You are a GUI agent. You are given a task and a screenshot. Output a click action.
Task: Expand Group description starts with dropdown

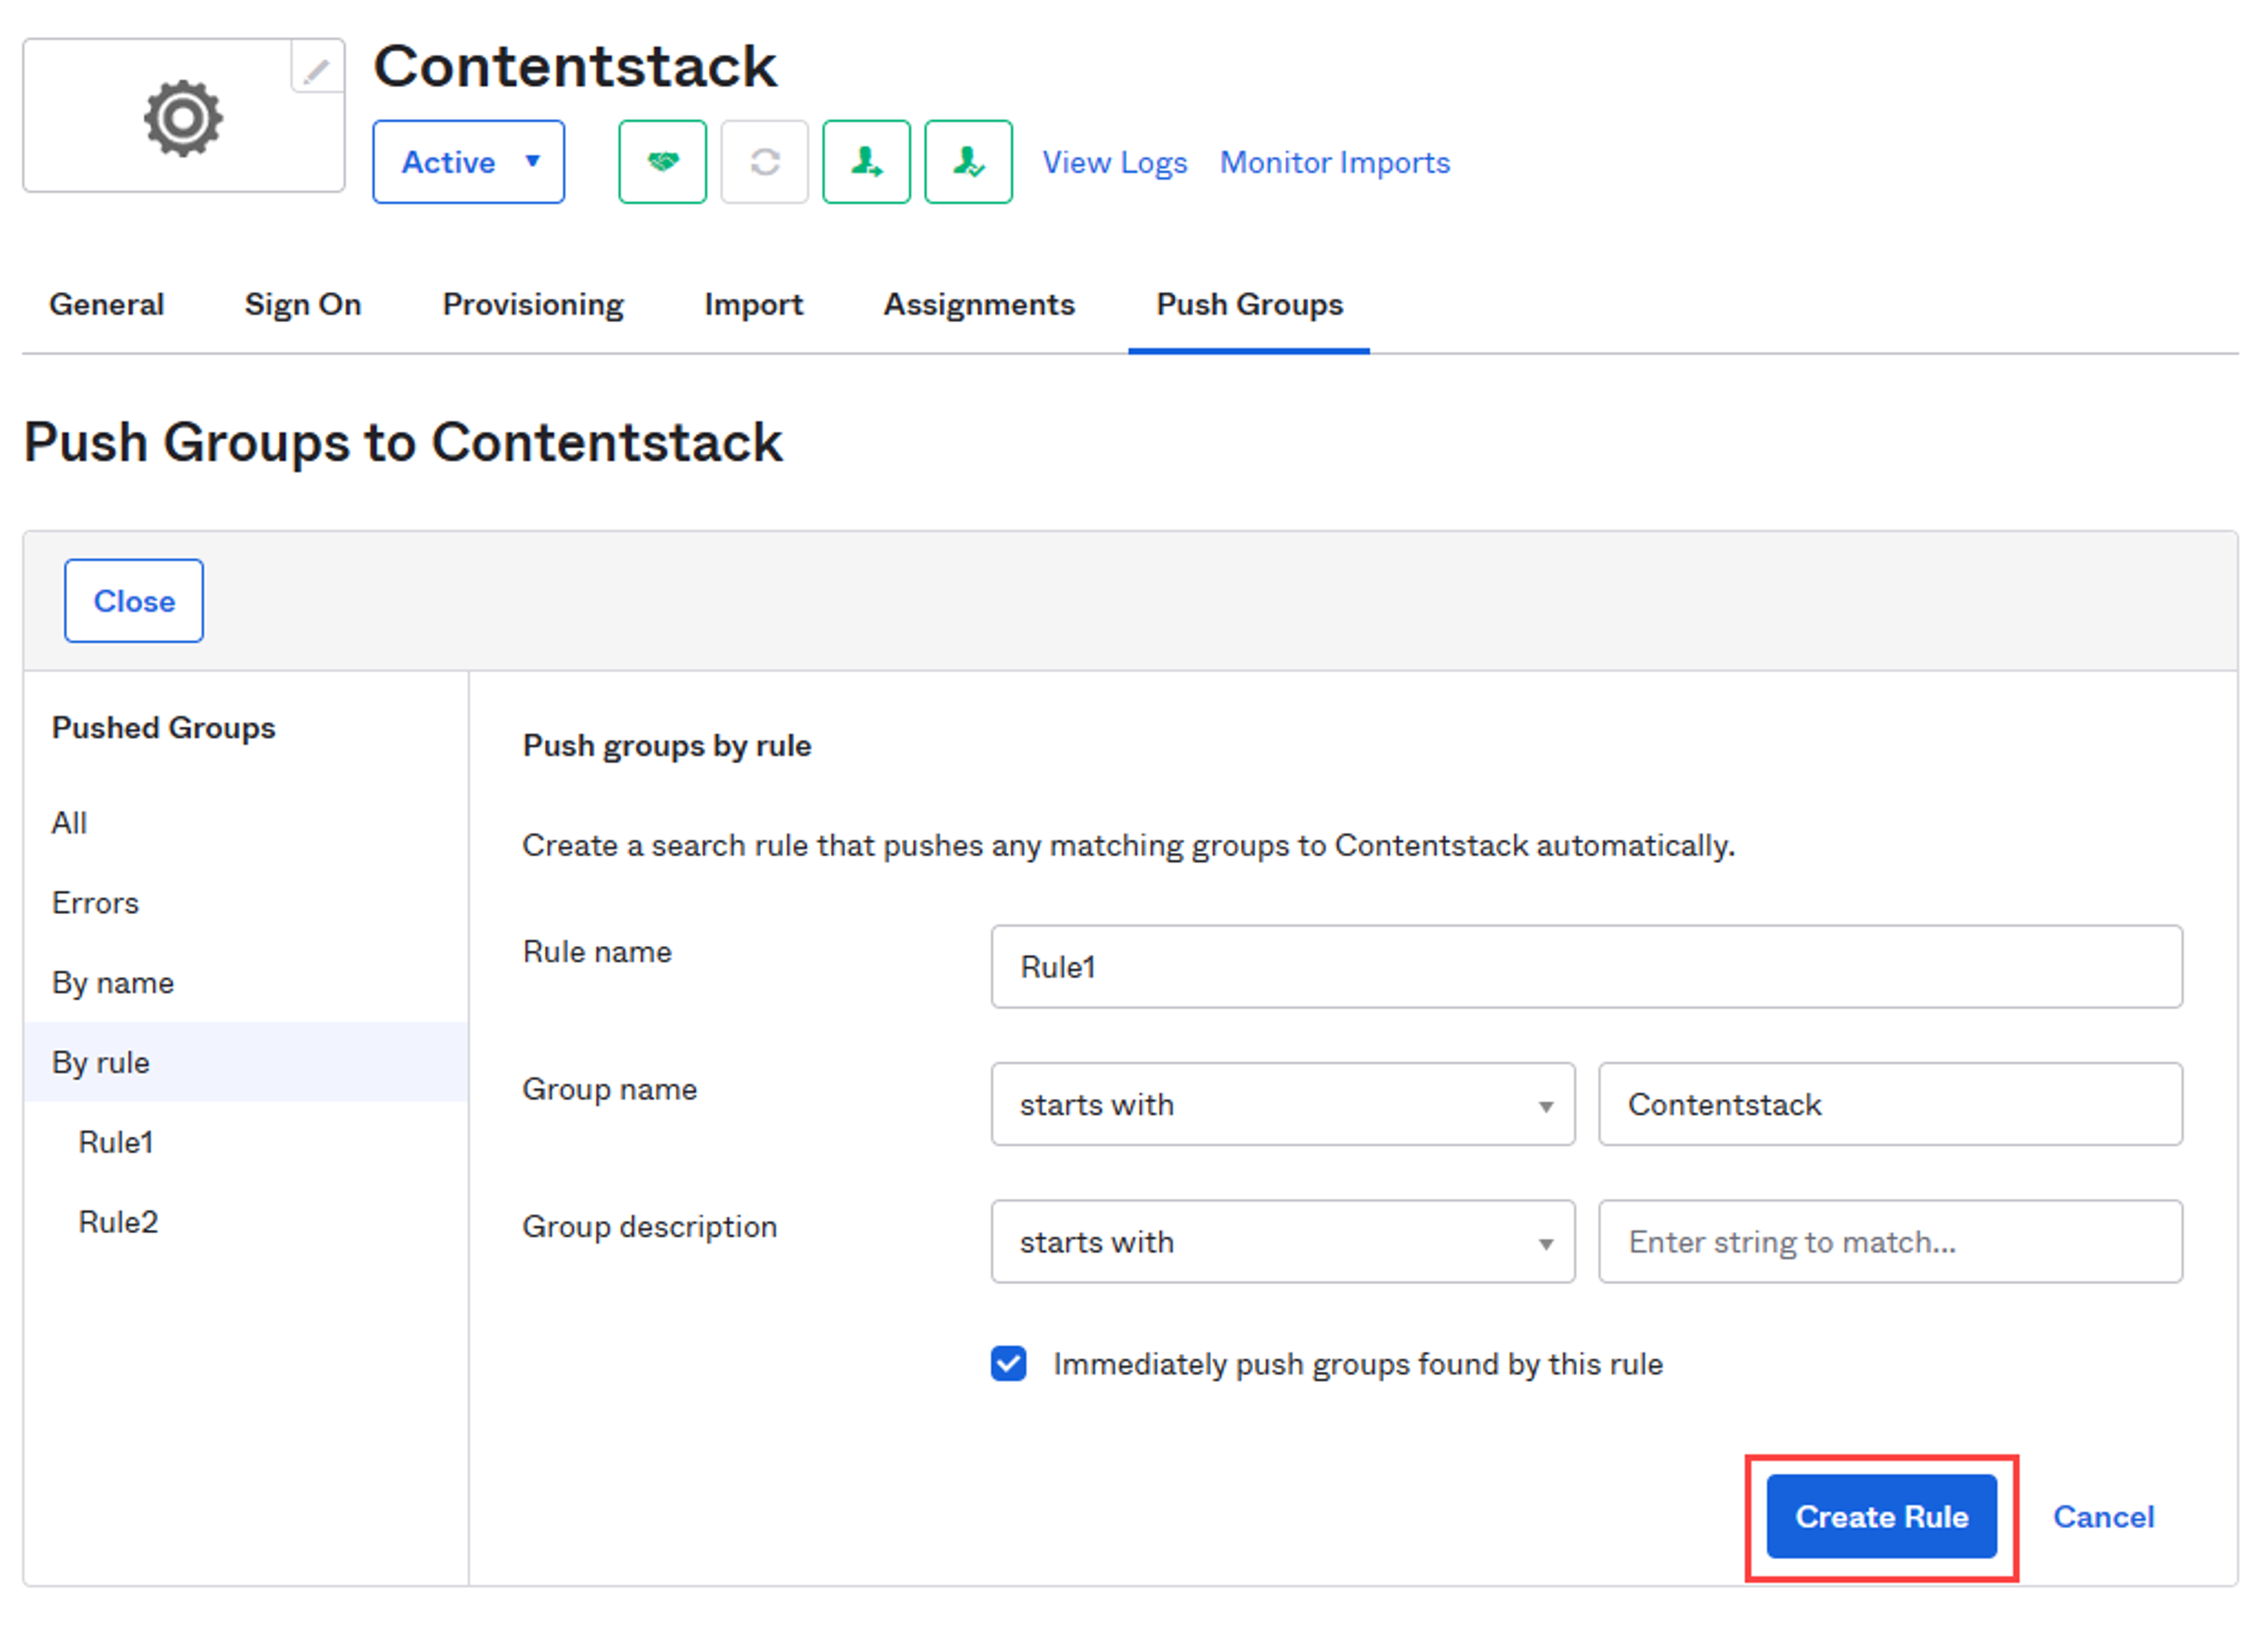1283,1241
